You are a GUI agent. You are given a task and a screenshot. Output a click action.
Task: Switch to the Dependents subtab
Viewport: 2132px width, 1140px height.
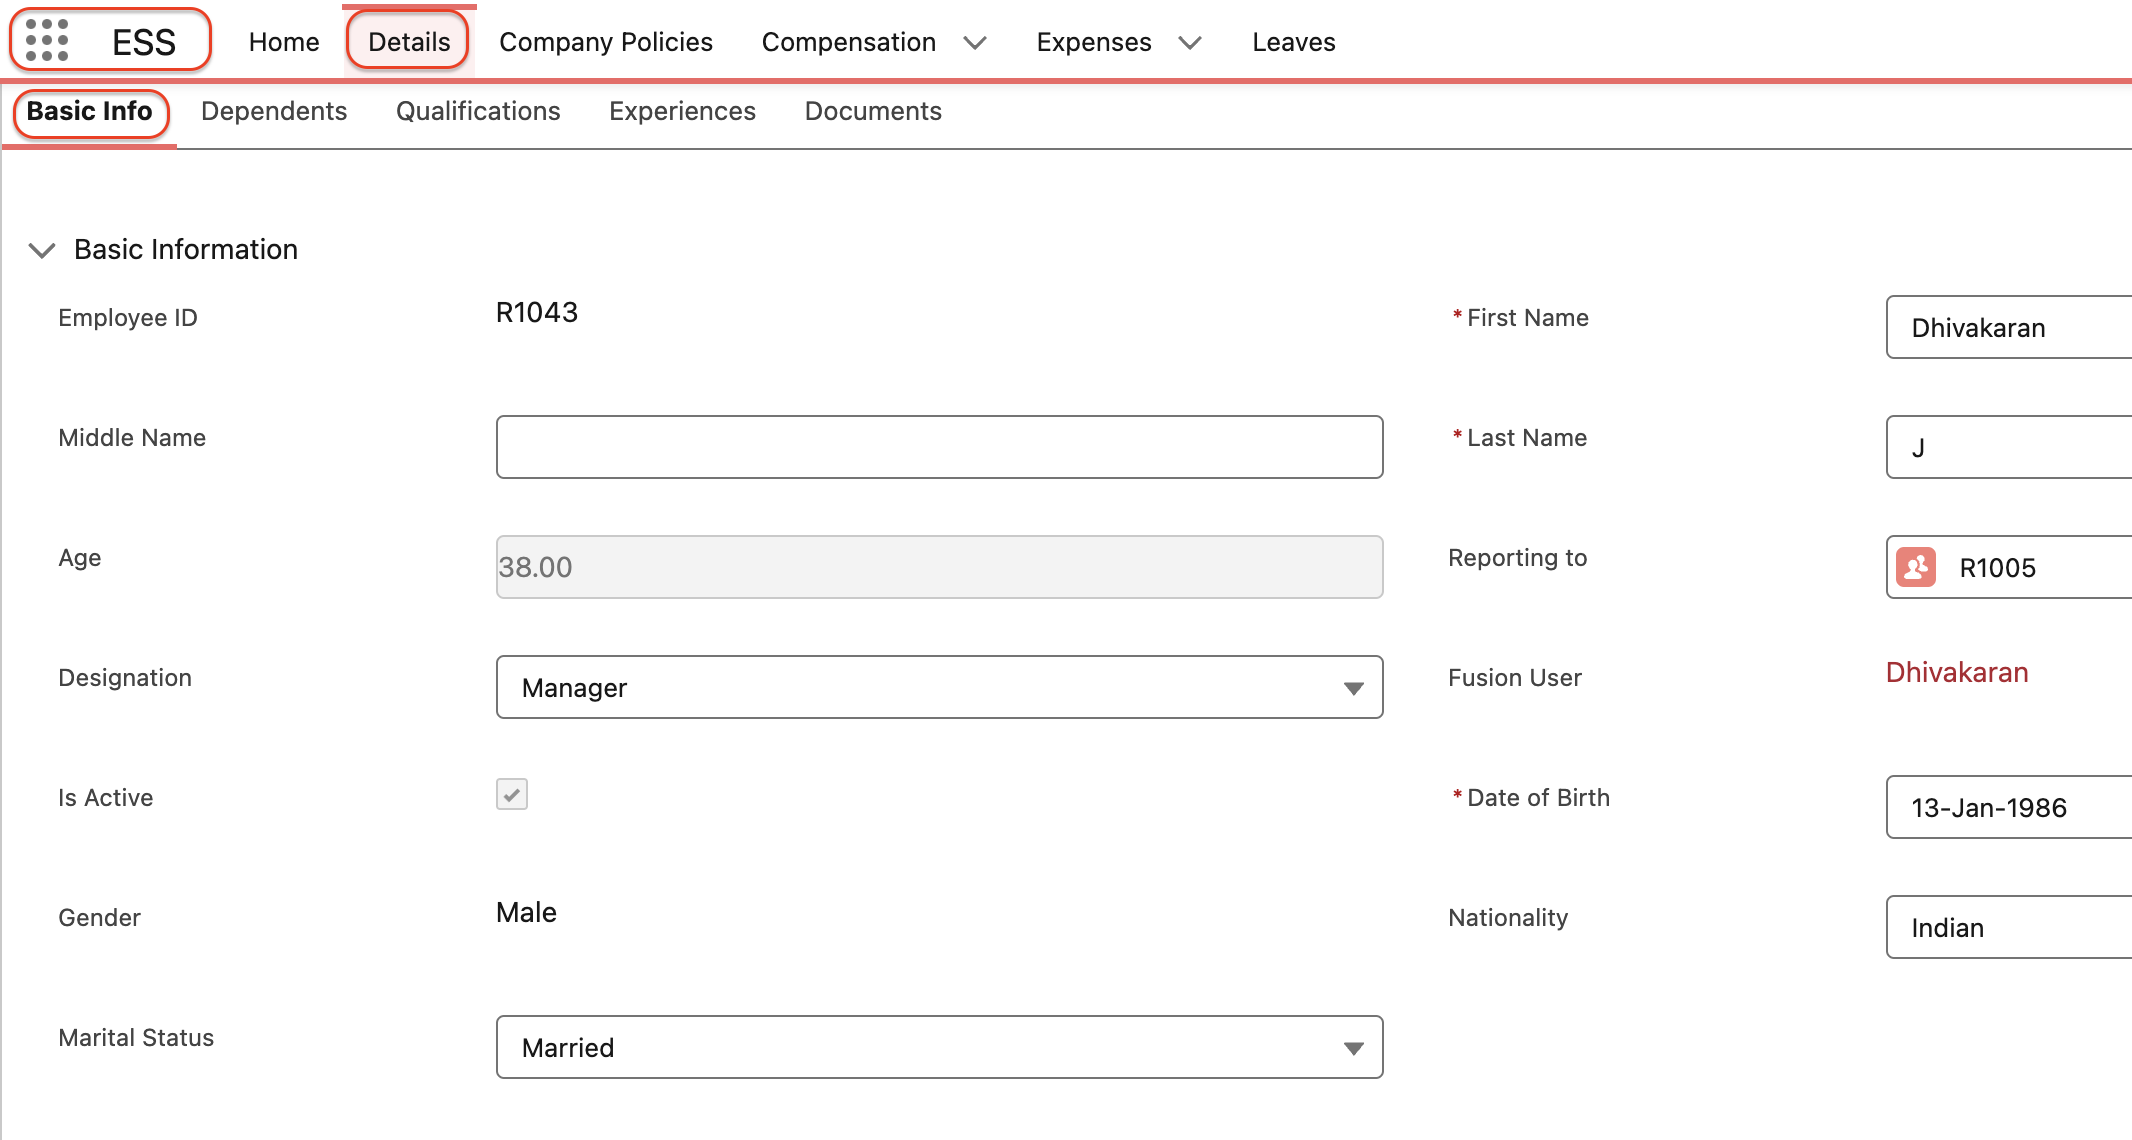(x=274, y=111)
